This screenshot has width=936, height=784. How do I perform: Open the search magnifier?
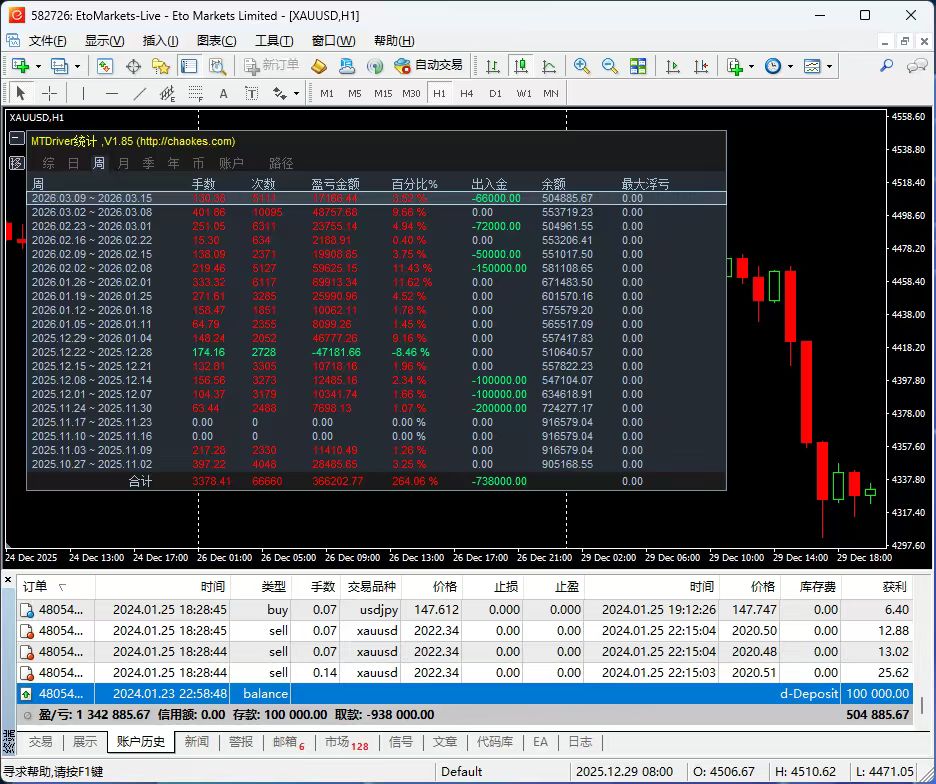point(886,66)
